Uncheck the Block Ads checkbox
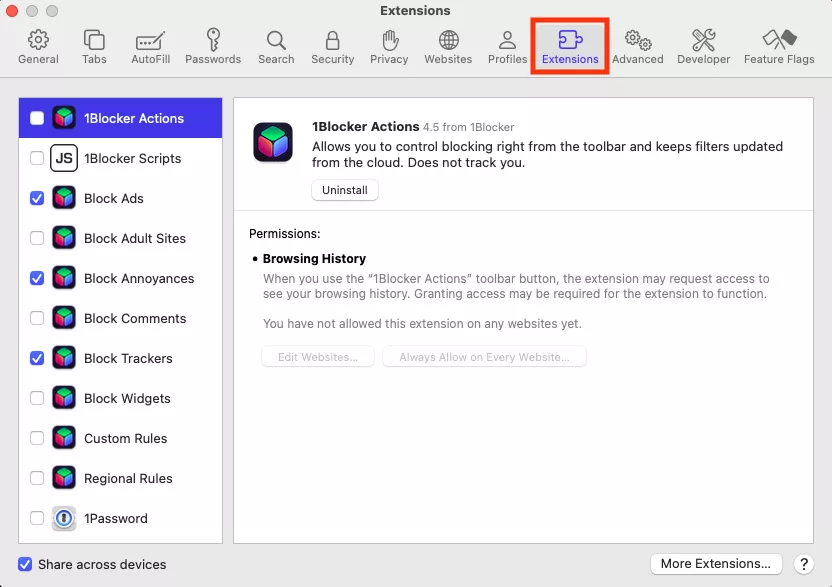832x587 pixels. 37,198
